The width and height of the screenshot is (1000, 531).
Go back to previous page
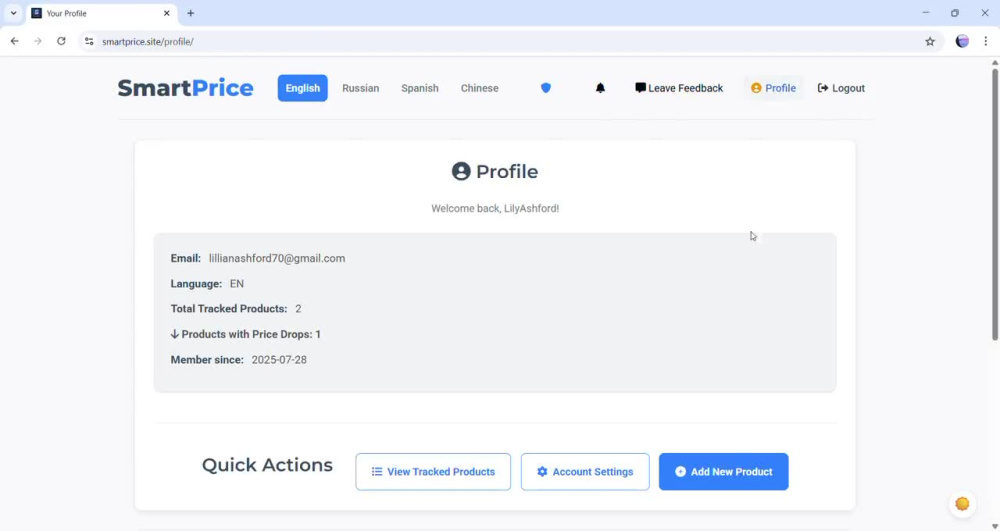point(15,41)
